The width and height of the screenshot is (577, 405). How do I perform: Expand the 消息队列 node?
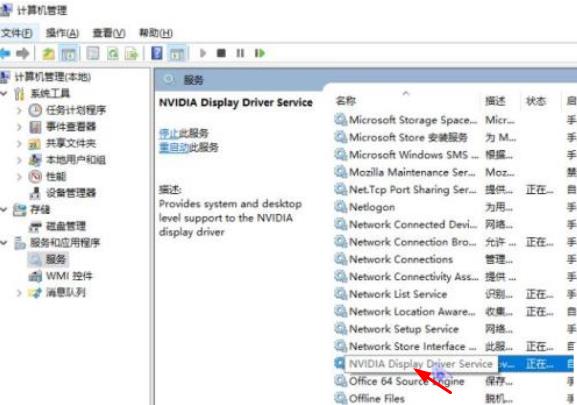click(x=19, y=293)
